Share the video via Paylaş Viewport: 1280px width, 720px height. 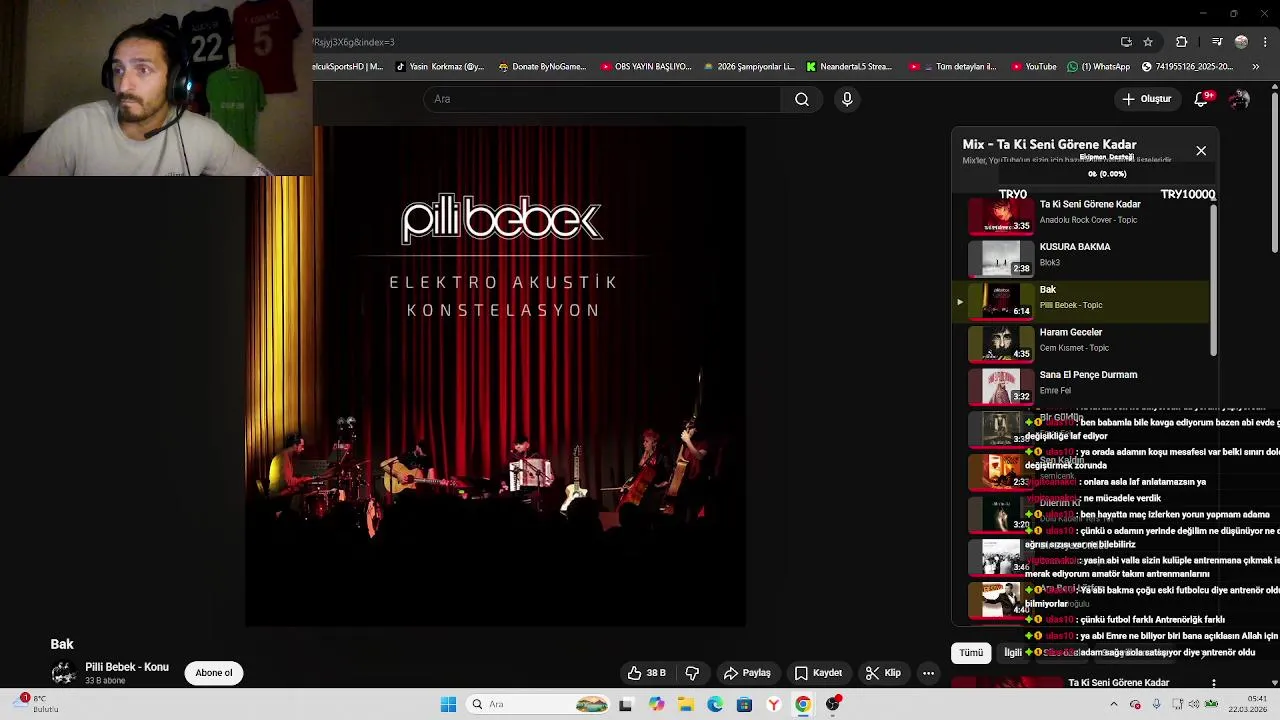747,673
